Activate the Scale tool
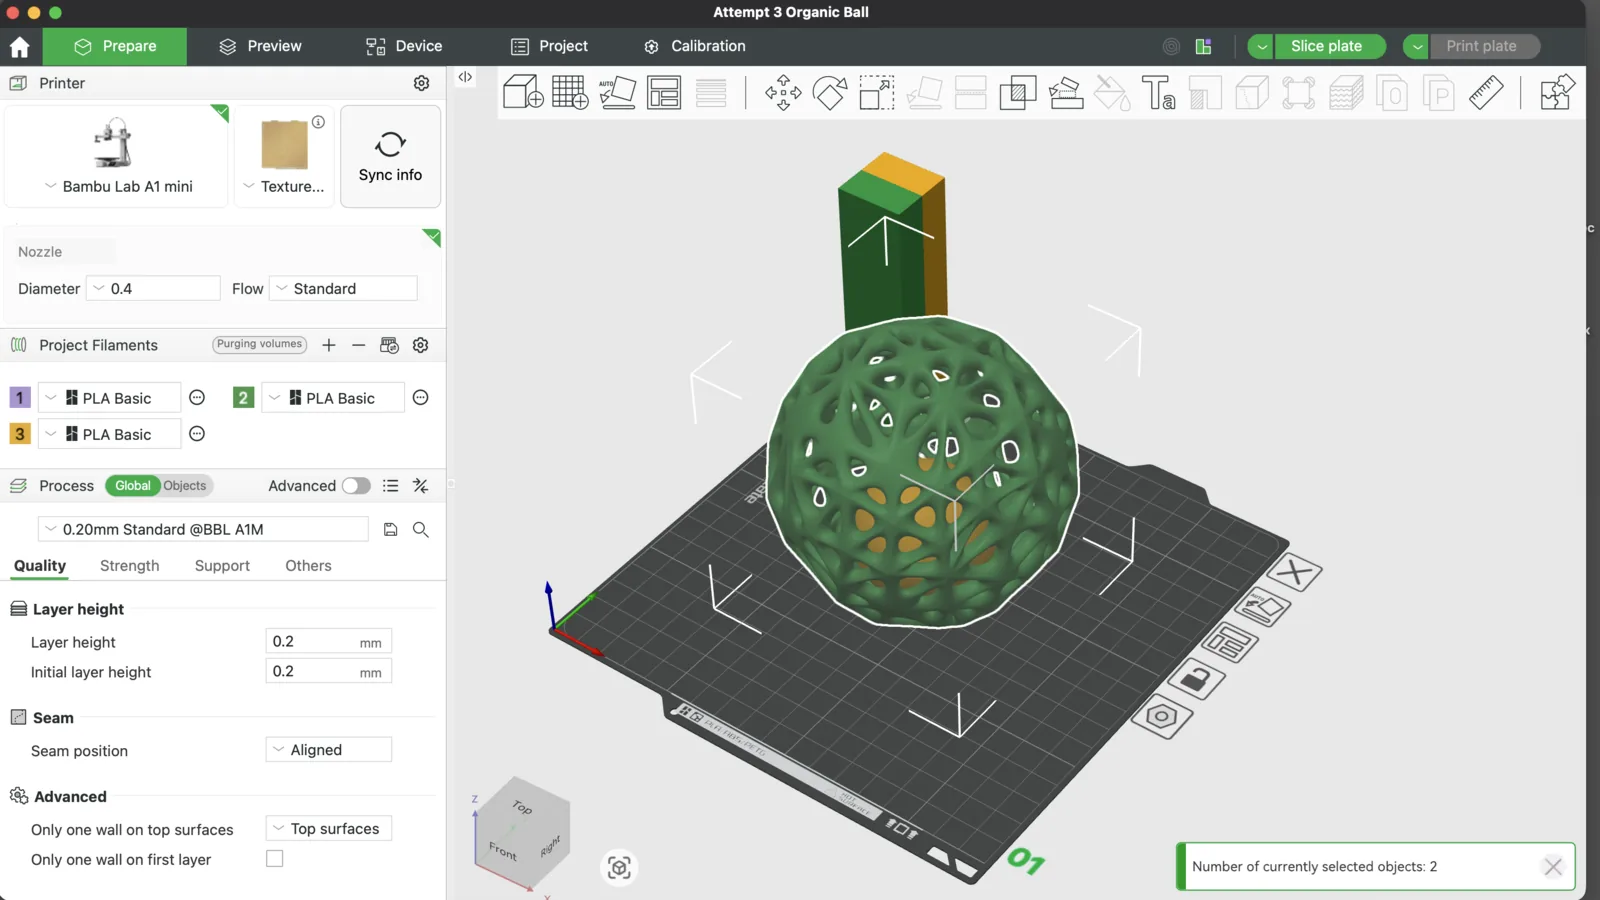This screenshot has width=1600, height=900. pos(876,93)
